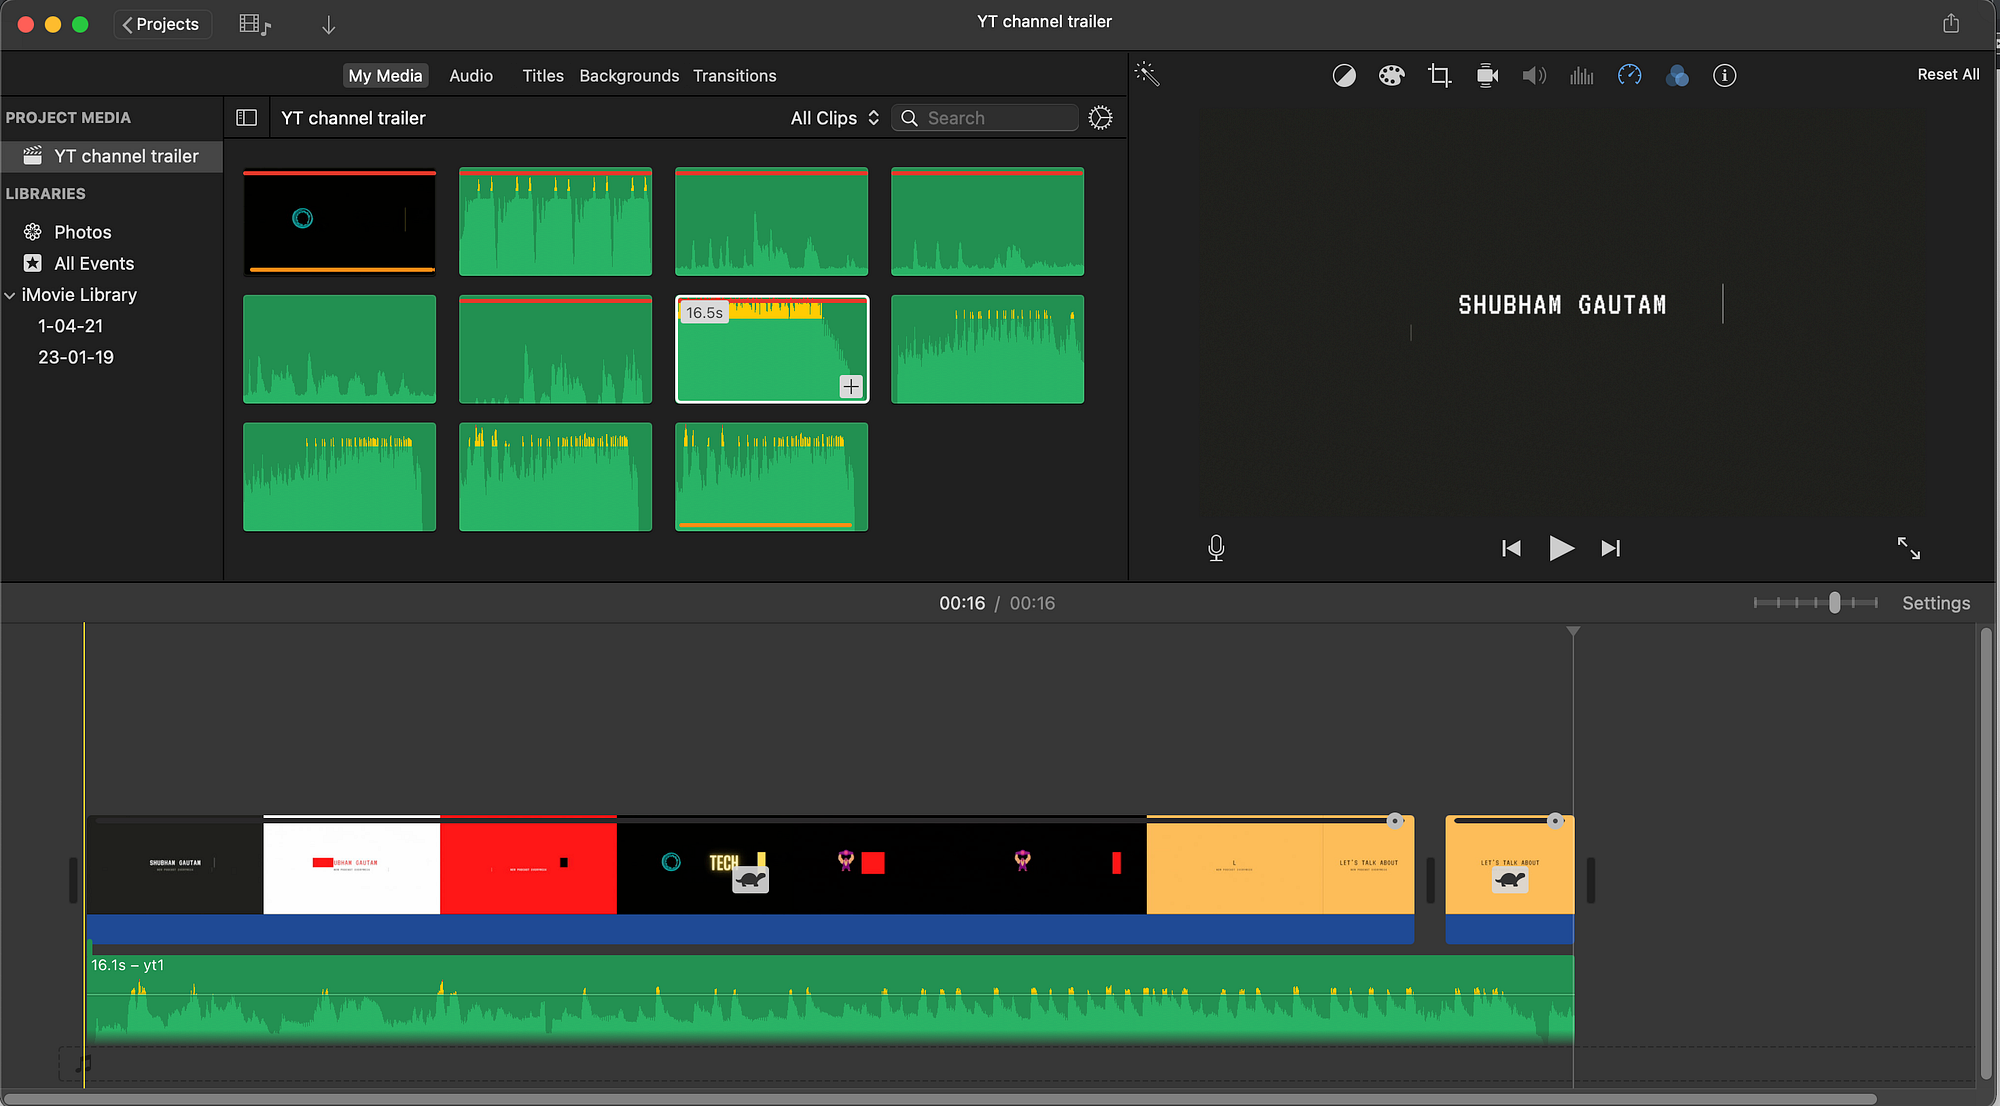Open the video stabilization camera tool
Screen dimensions: 2000x1106
click(x=1487, y=76)
